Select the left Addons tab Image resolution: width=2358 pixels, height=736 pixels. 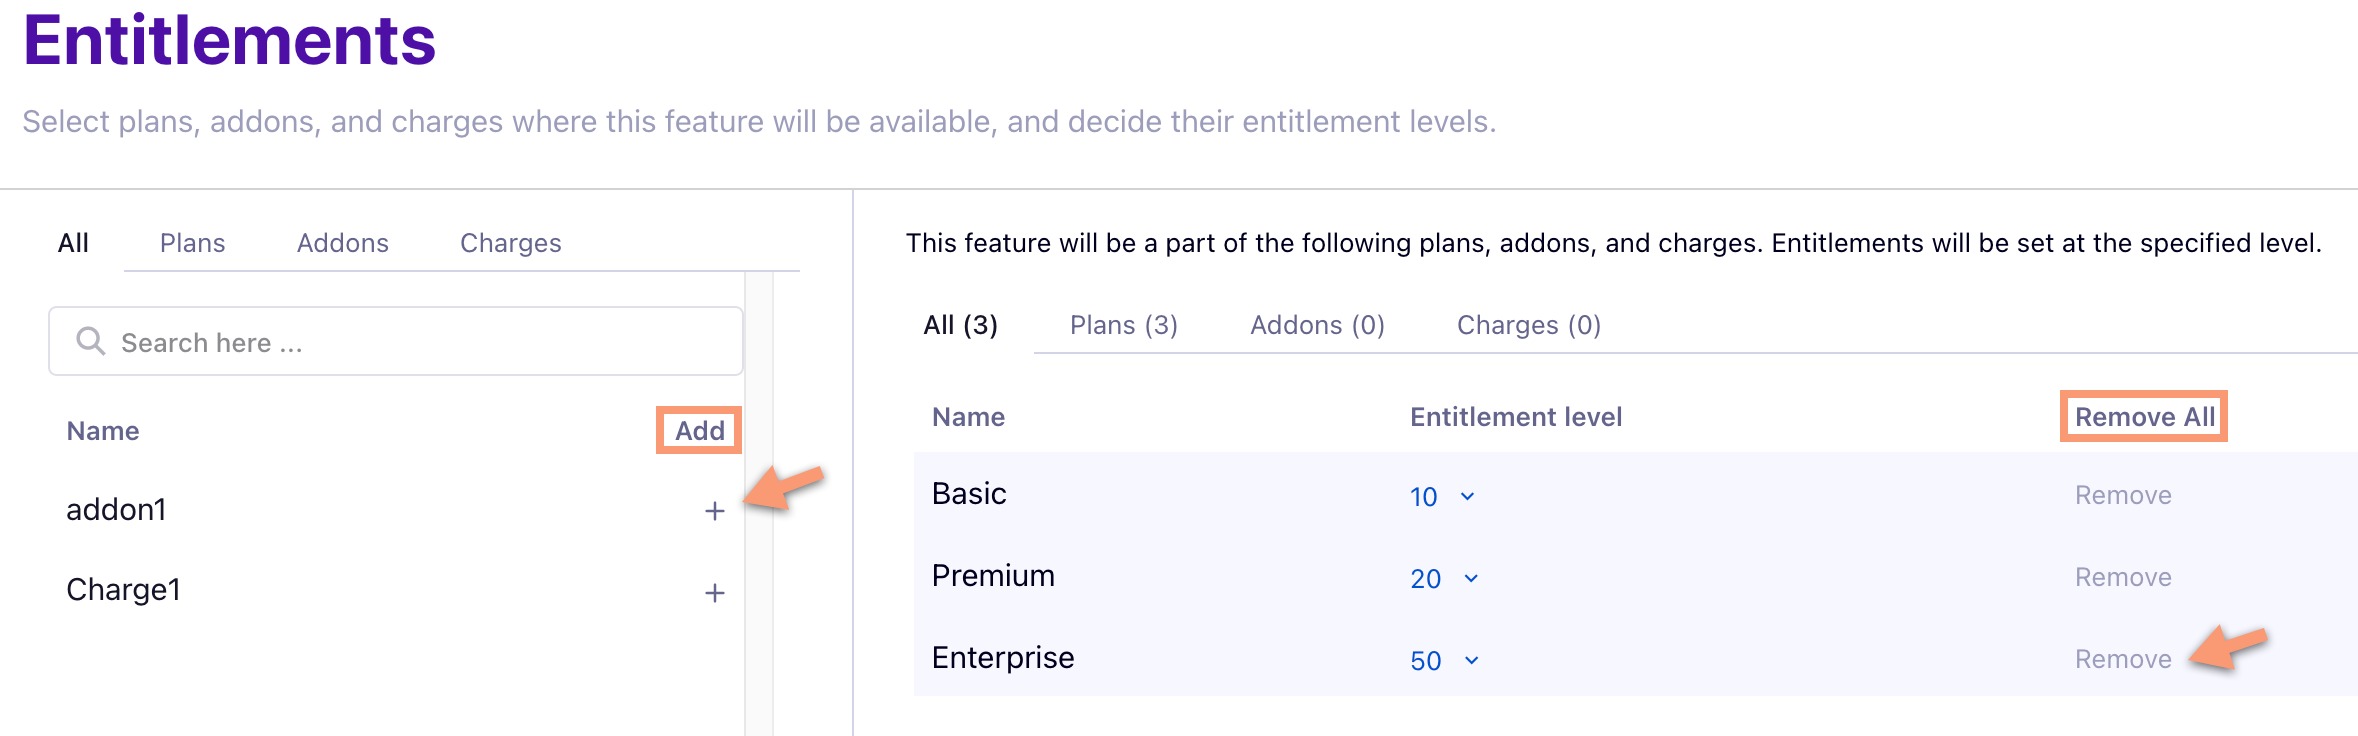[342, 243]
